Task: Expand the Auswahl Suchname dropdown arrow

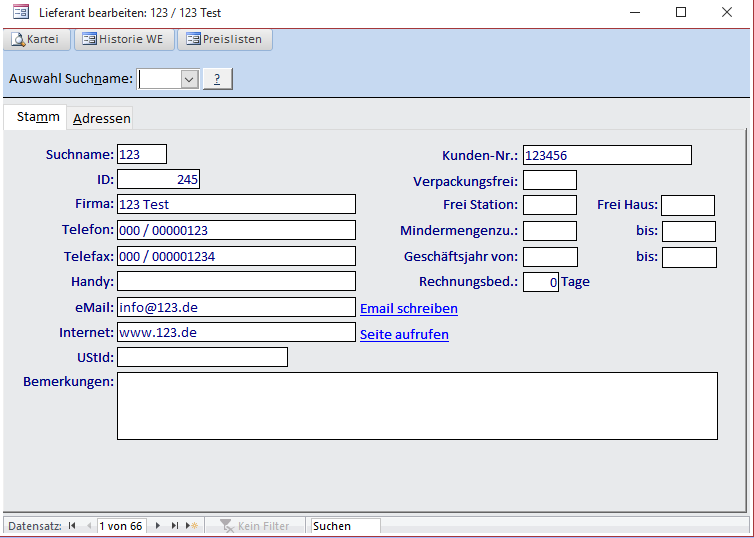Action: pyautogui.click(x=189, y=79)
